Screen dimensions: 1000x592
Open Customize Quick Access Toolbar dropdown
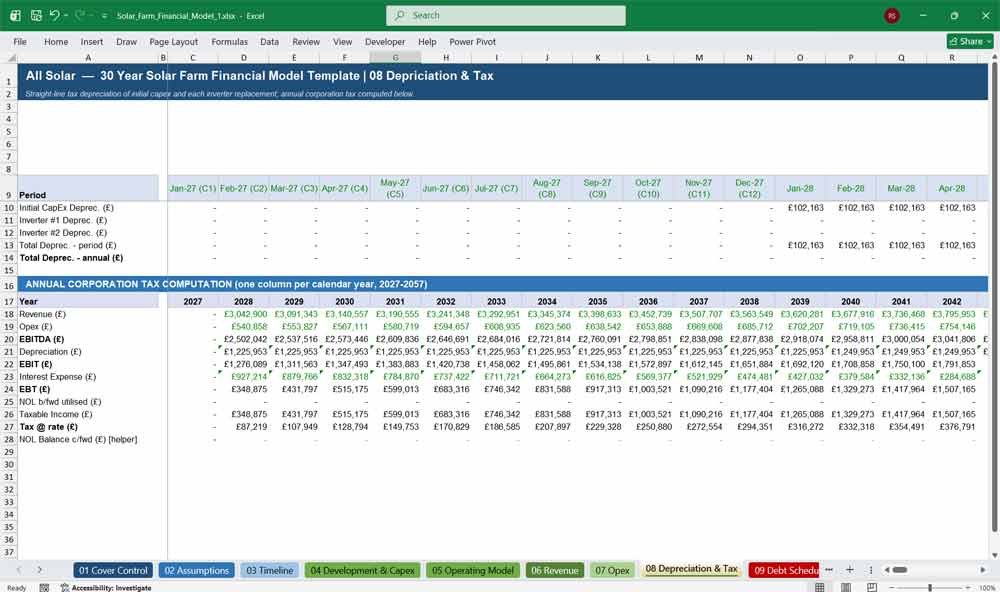[104, 16]
